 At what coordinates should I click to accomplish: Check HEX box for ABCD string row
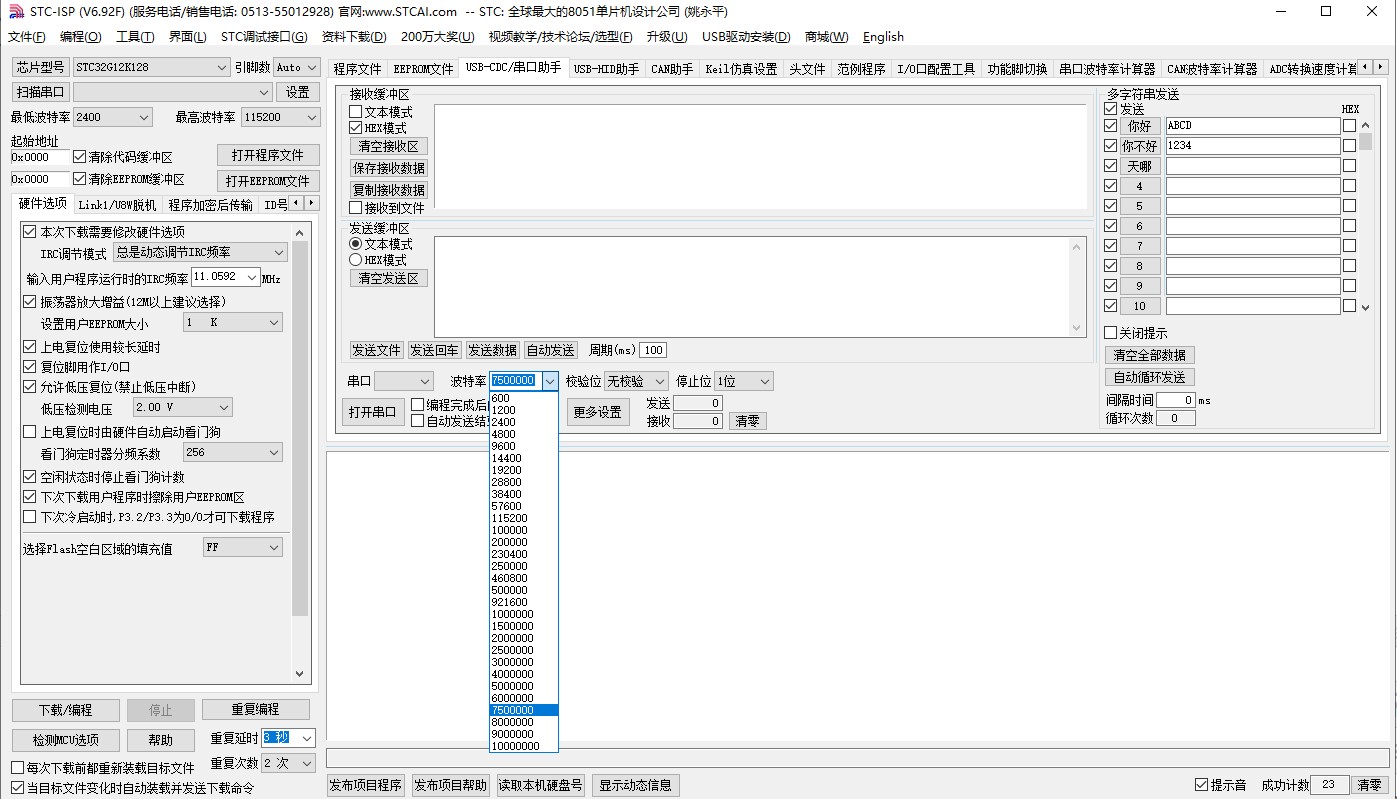pyautogui.click(x=1349, y=126)
